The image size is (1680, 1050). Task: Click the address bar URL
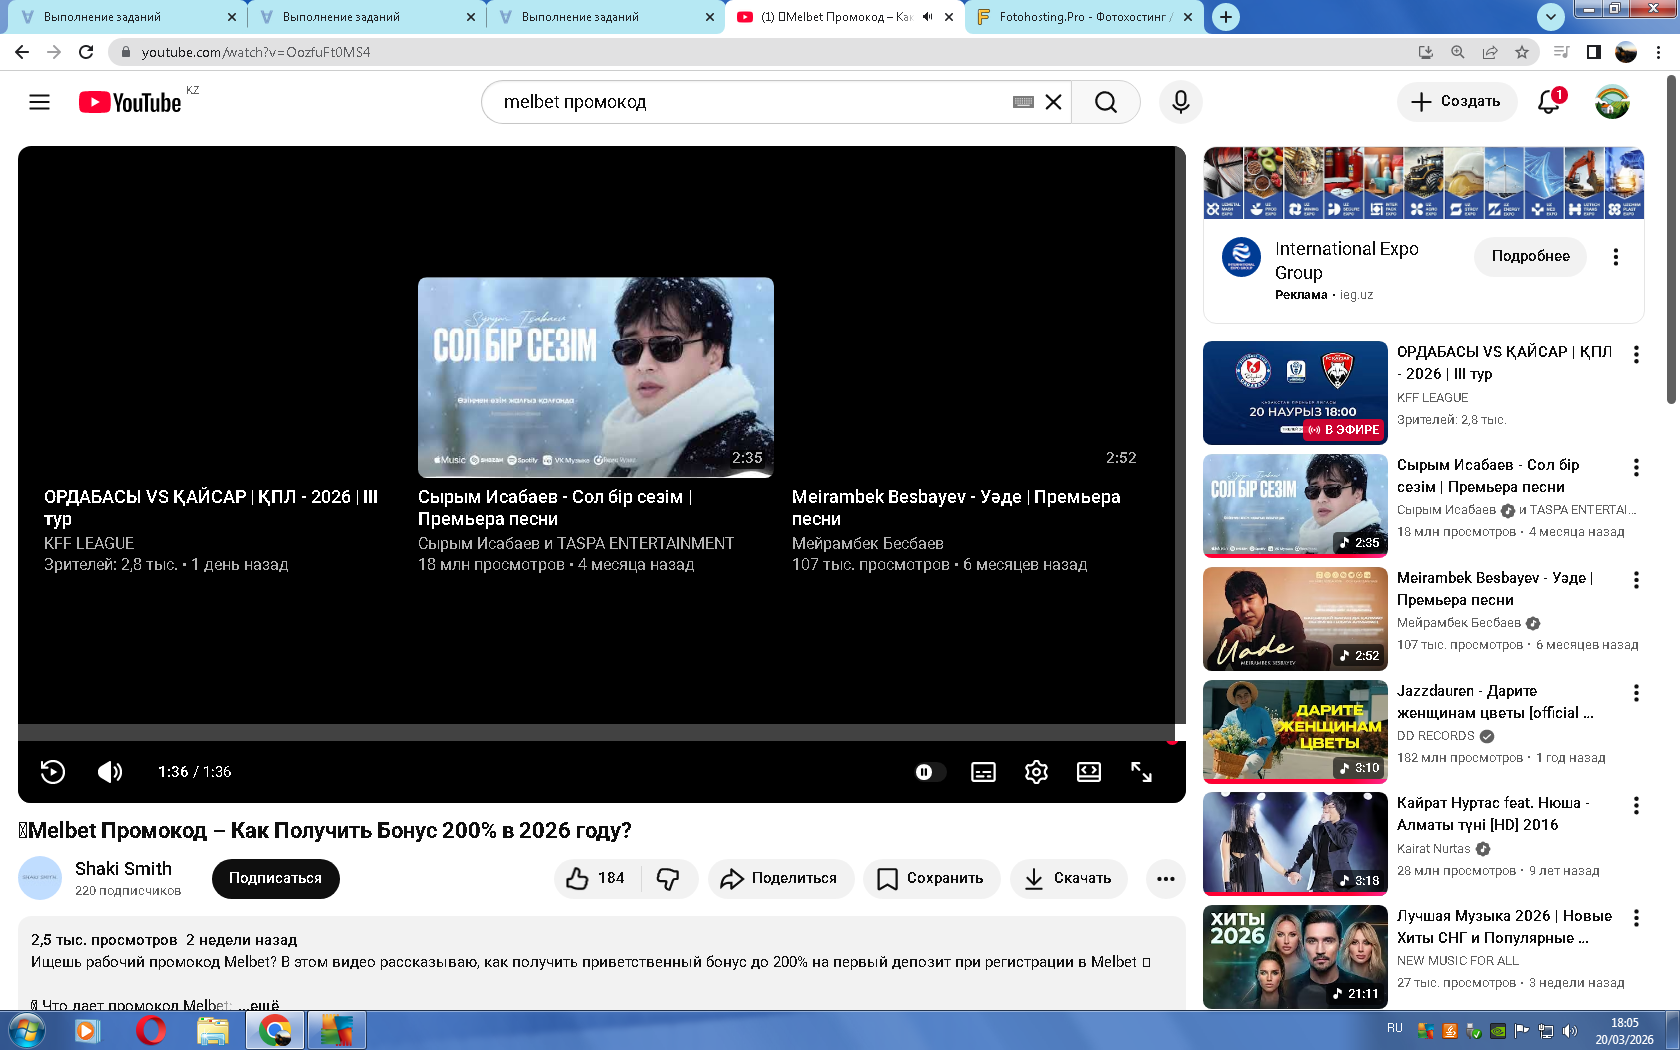tap(256, 52)
